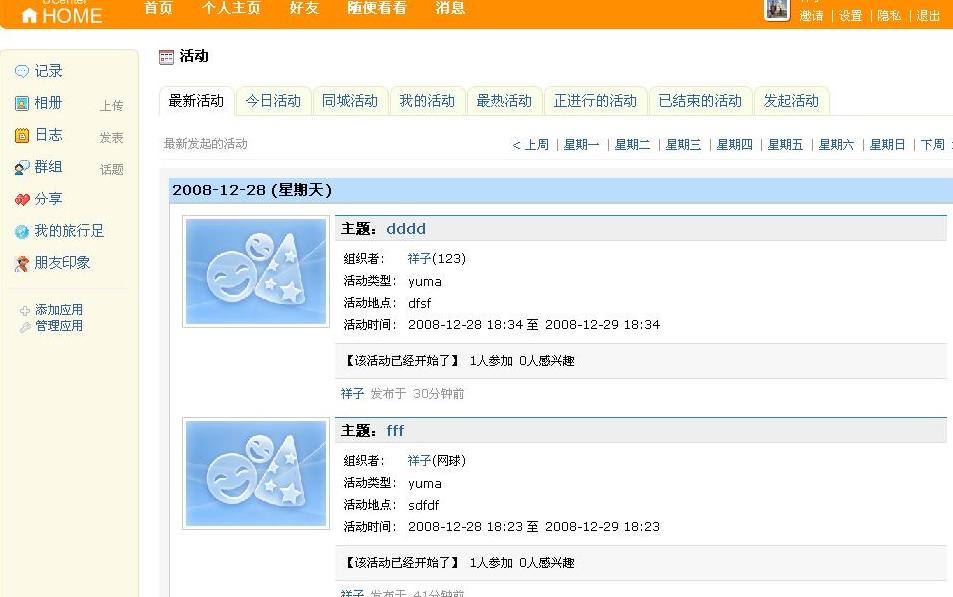Open 设置 link at top right
Image resolution: width=953 pixels, height=597 pixels.
tap(850, 16)
